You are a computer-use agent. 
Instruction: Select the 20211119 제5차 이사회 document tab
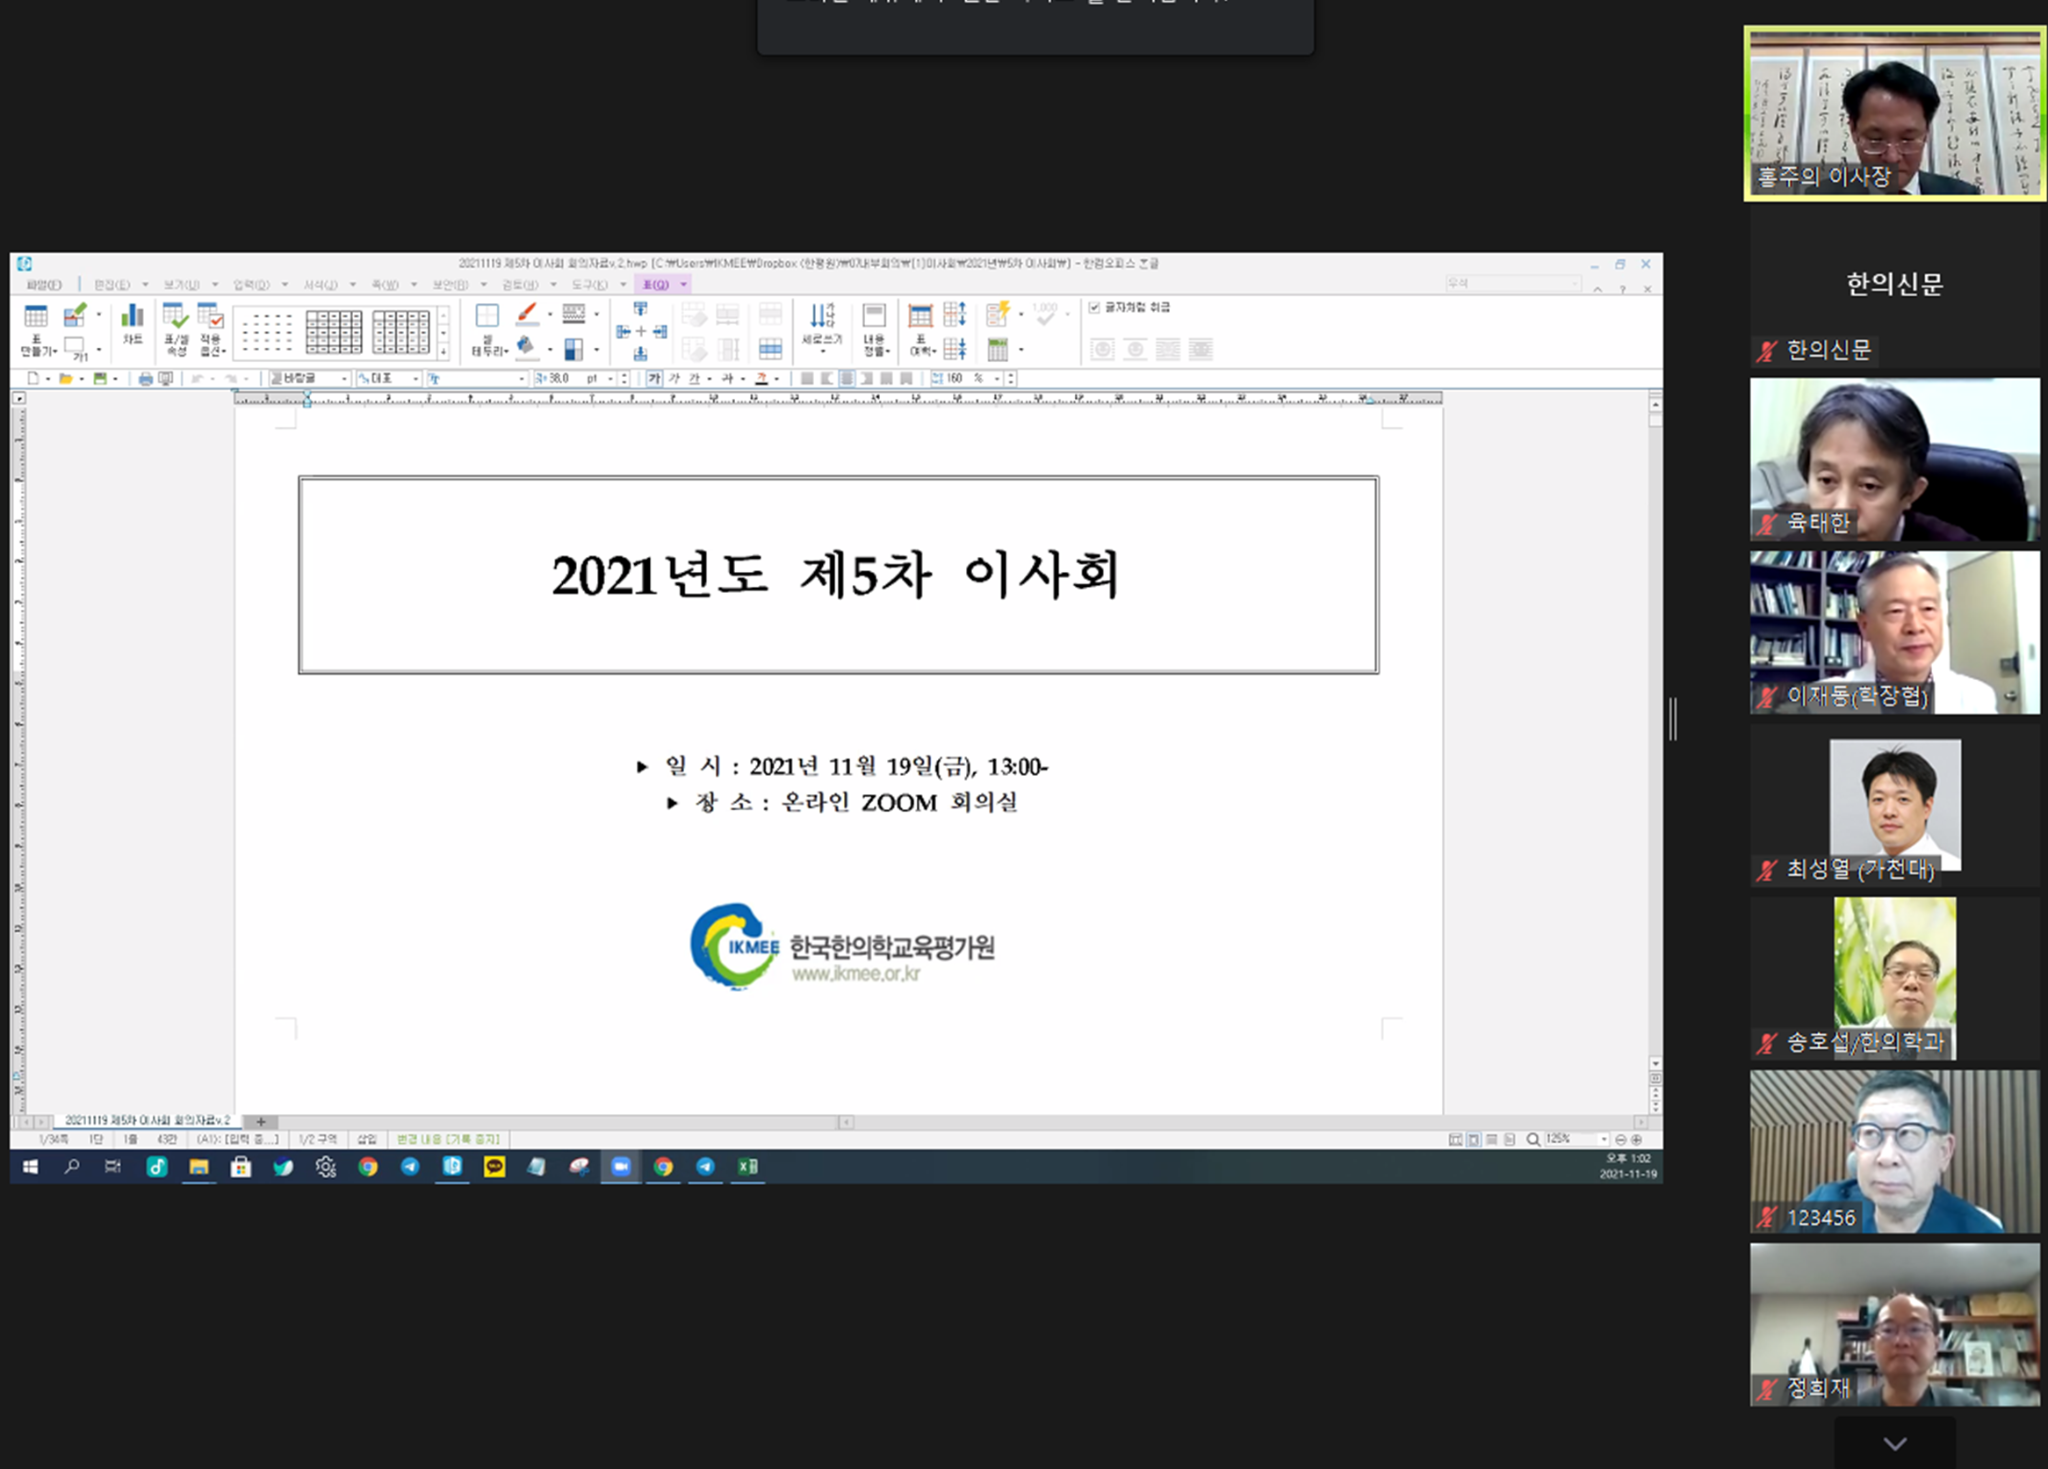click(x=148, y=1121)
